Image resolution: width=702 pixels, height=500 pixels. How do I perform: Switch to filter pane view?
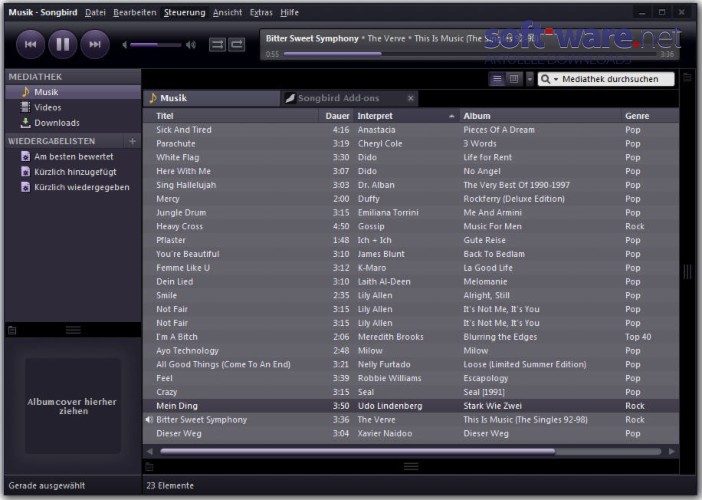click(x=514, y=79)
